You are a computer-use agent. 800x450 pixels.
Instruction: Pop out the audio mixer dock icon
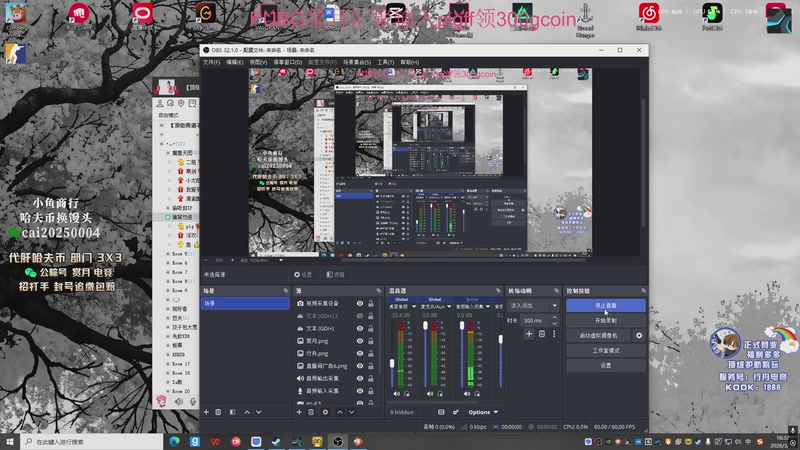[498, 290]
